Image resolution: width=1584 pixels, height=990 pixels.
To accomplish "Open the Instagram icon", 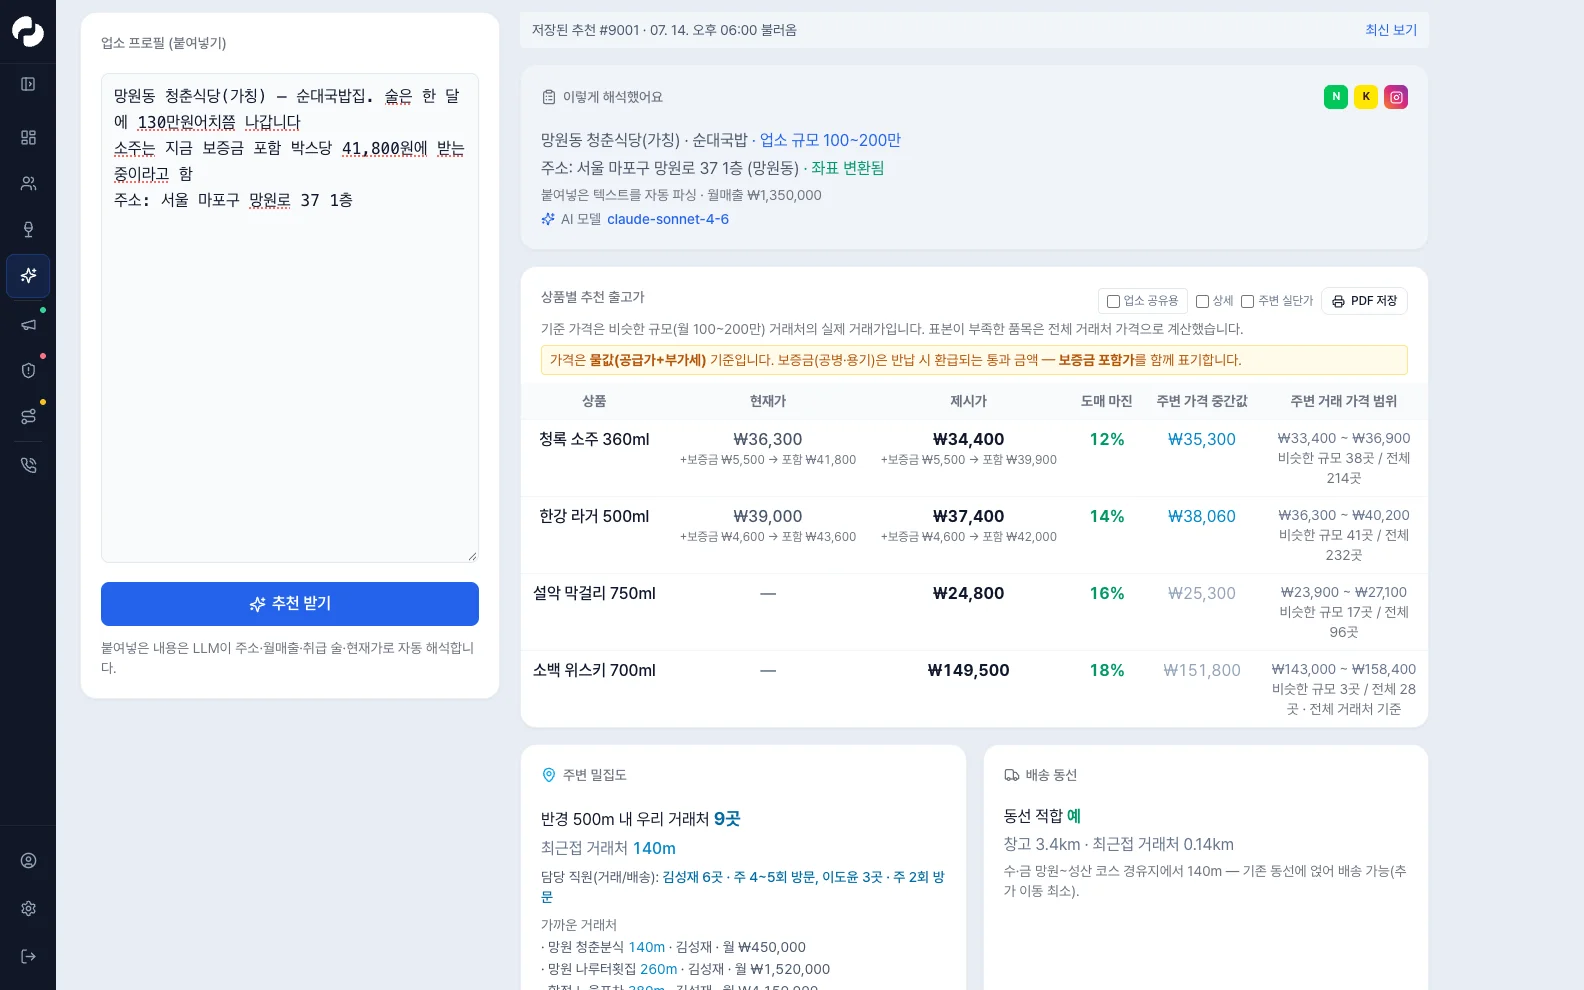I will (x=1396, y=97).
